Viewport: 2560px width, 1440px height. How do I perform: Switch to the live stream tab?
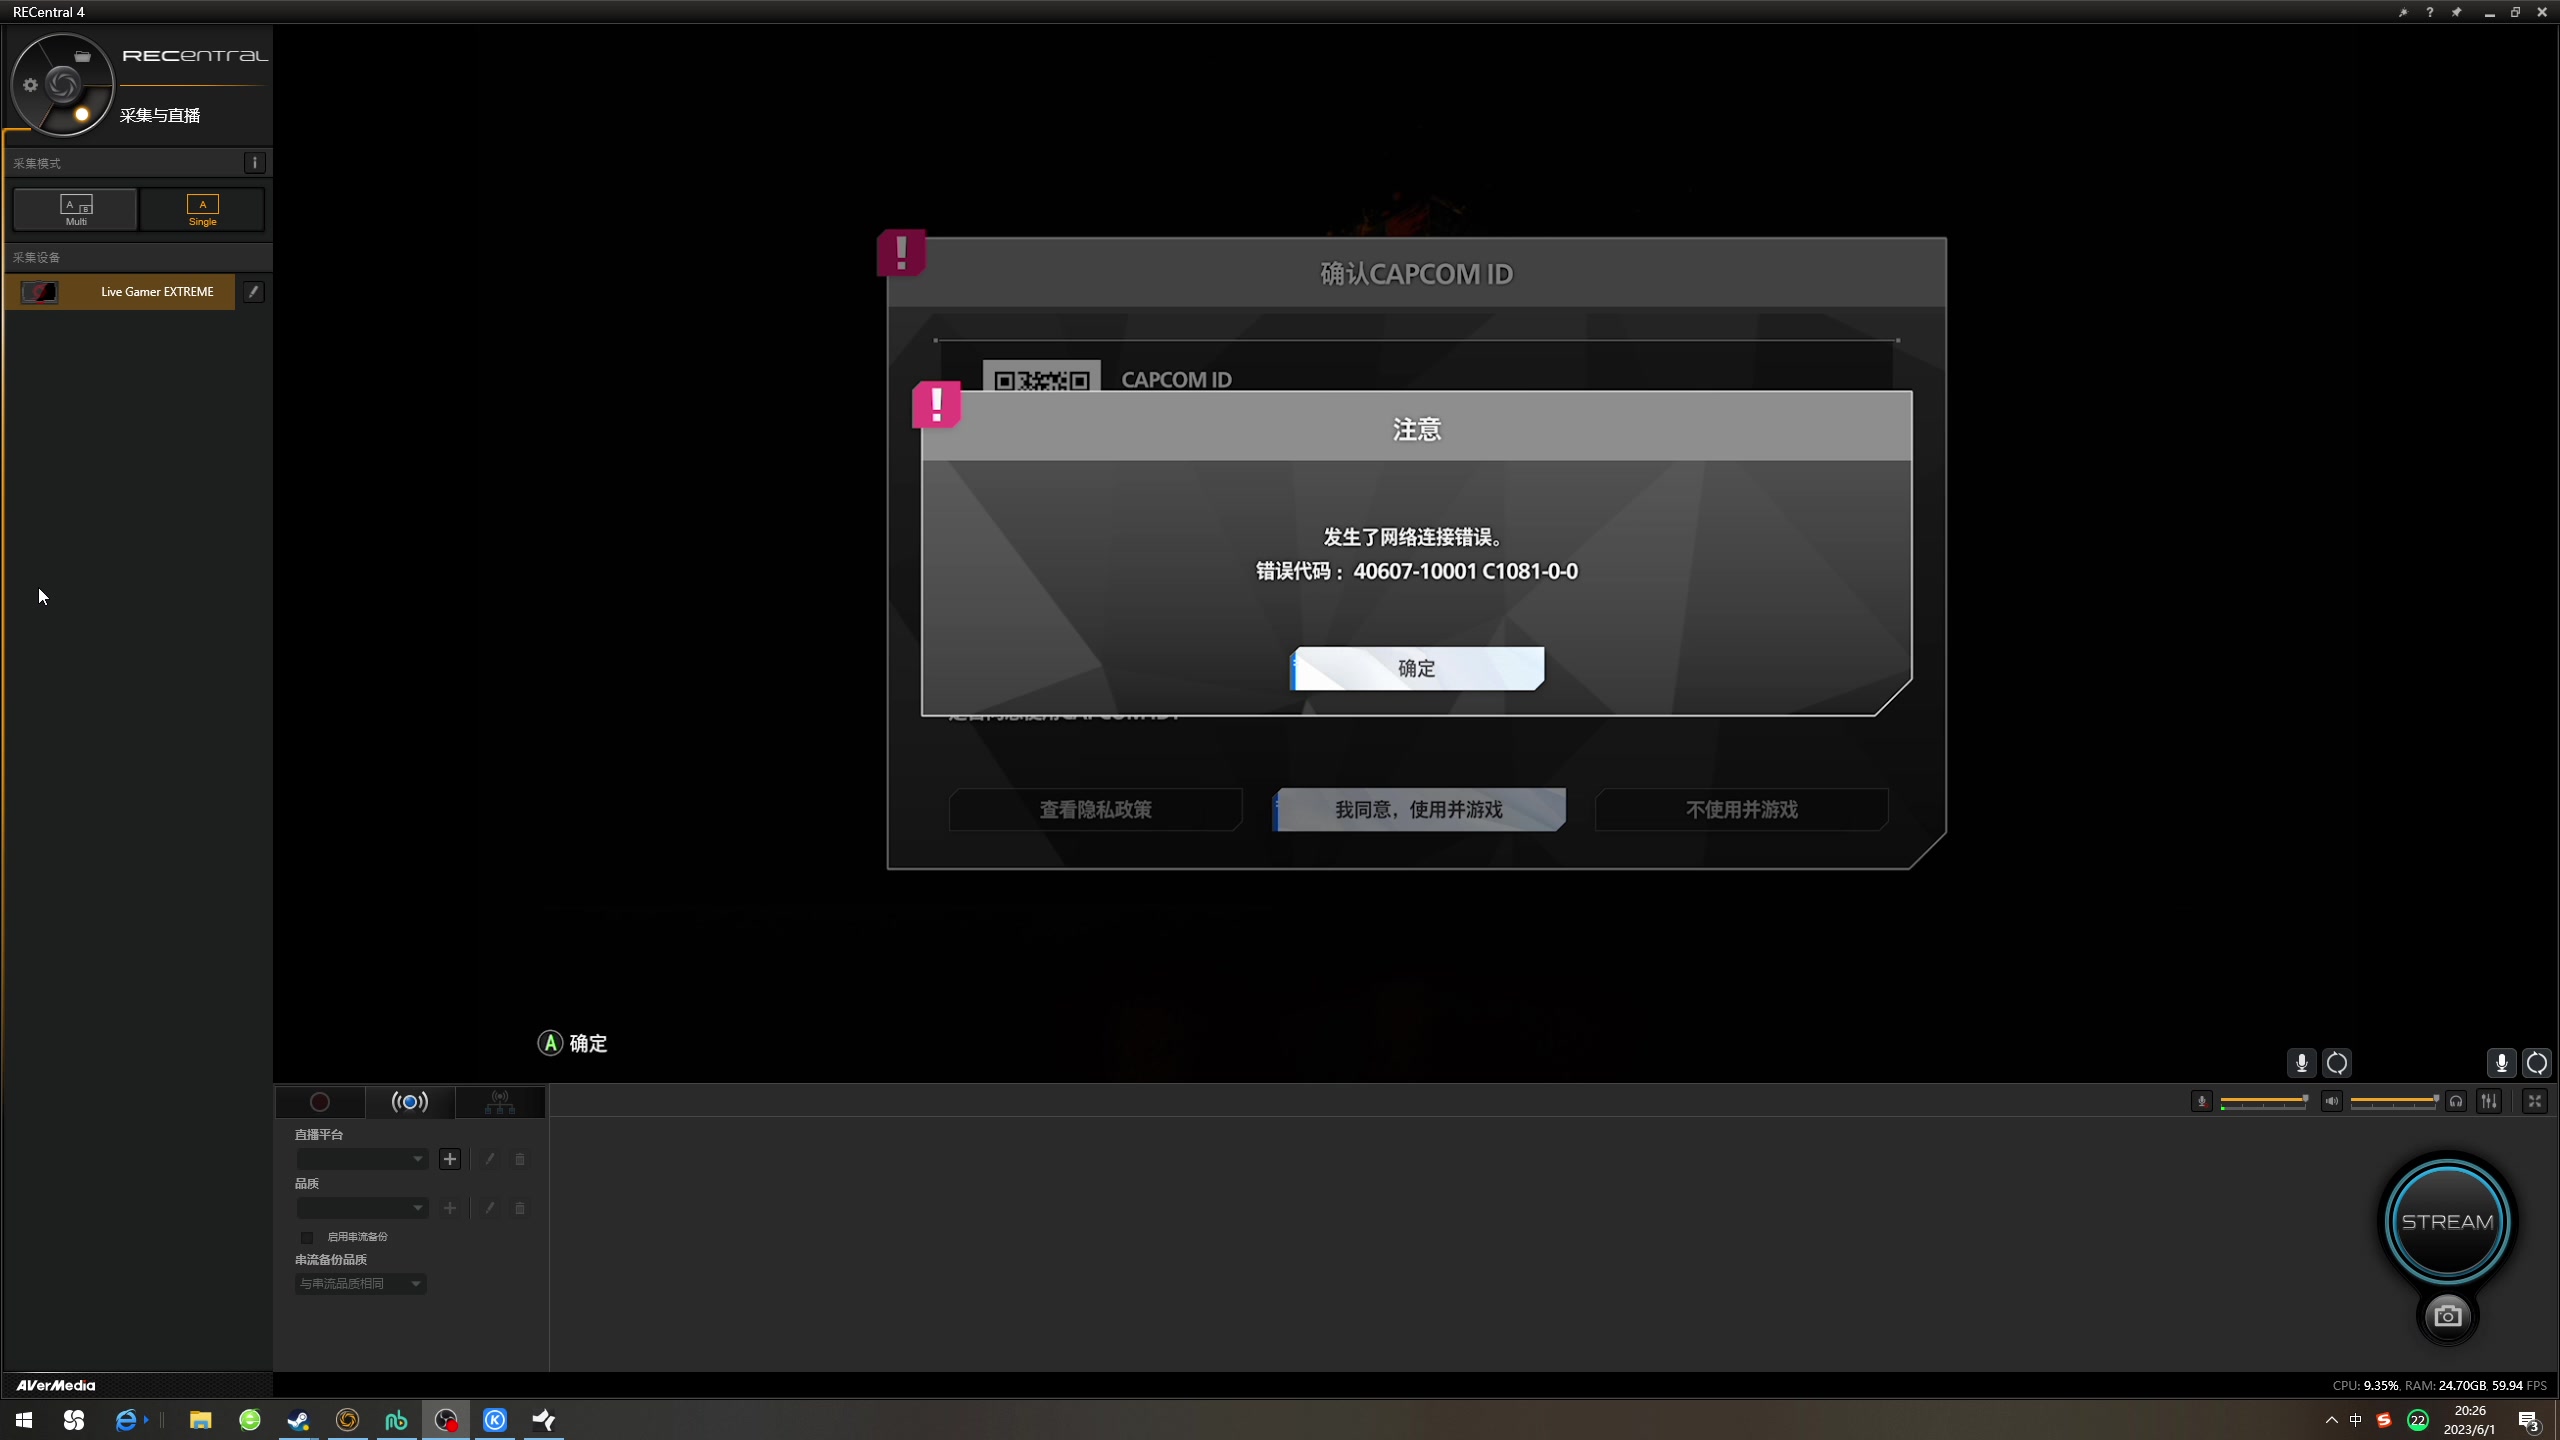point(410,1102)
